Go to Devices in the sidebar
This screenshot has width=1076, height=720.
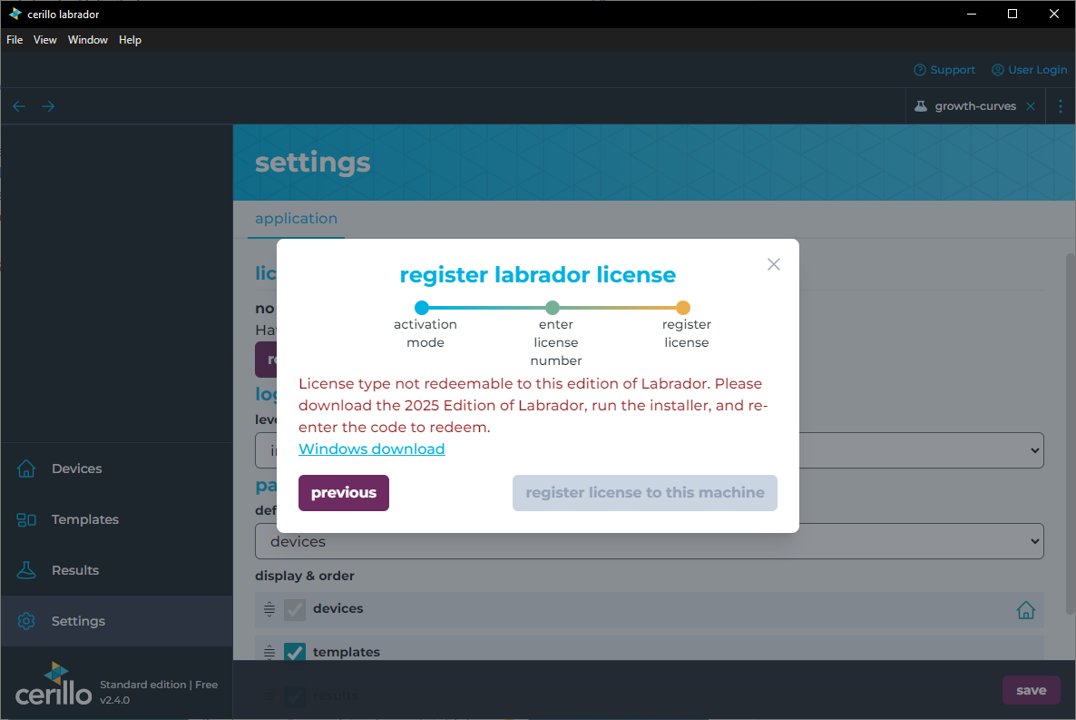[117, 469]
